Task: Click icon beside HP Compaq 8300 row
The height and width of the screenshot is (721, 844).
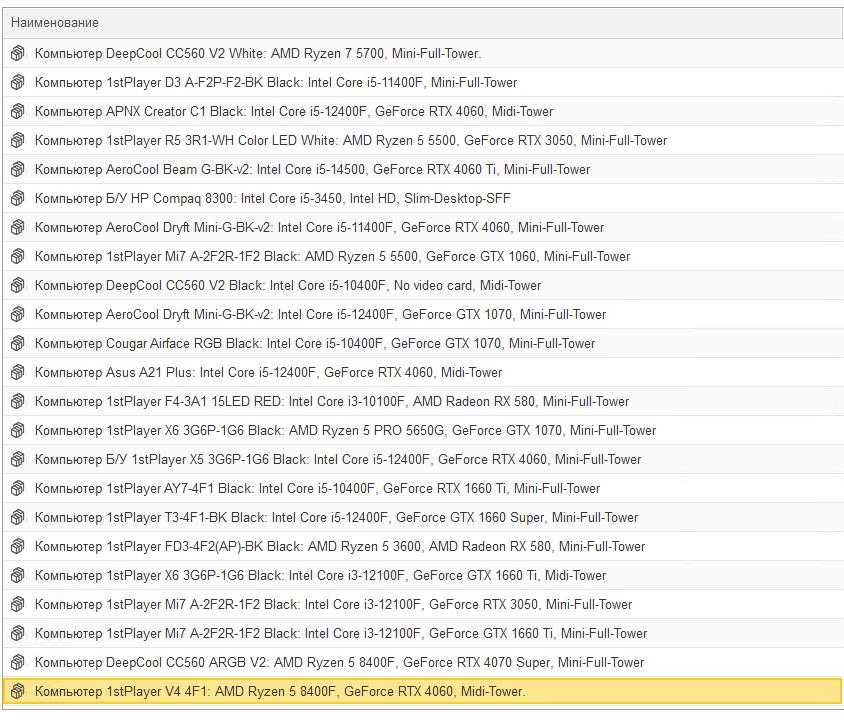Action: [18, 199]
